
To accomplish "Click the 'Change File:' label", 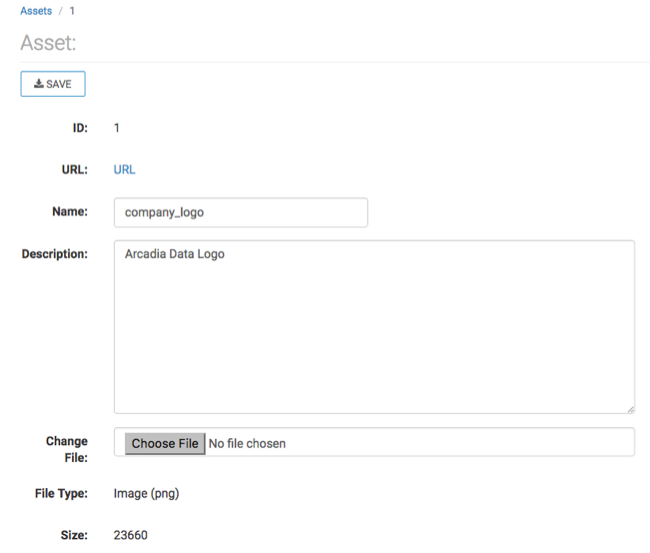I will (x=67, y=449).
